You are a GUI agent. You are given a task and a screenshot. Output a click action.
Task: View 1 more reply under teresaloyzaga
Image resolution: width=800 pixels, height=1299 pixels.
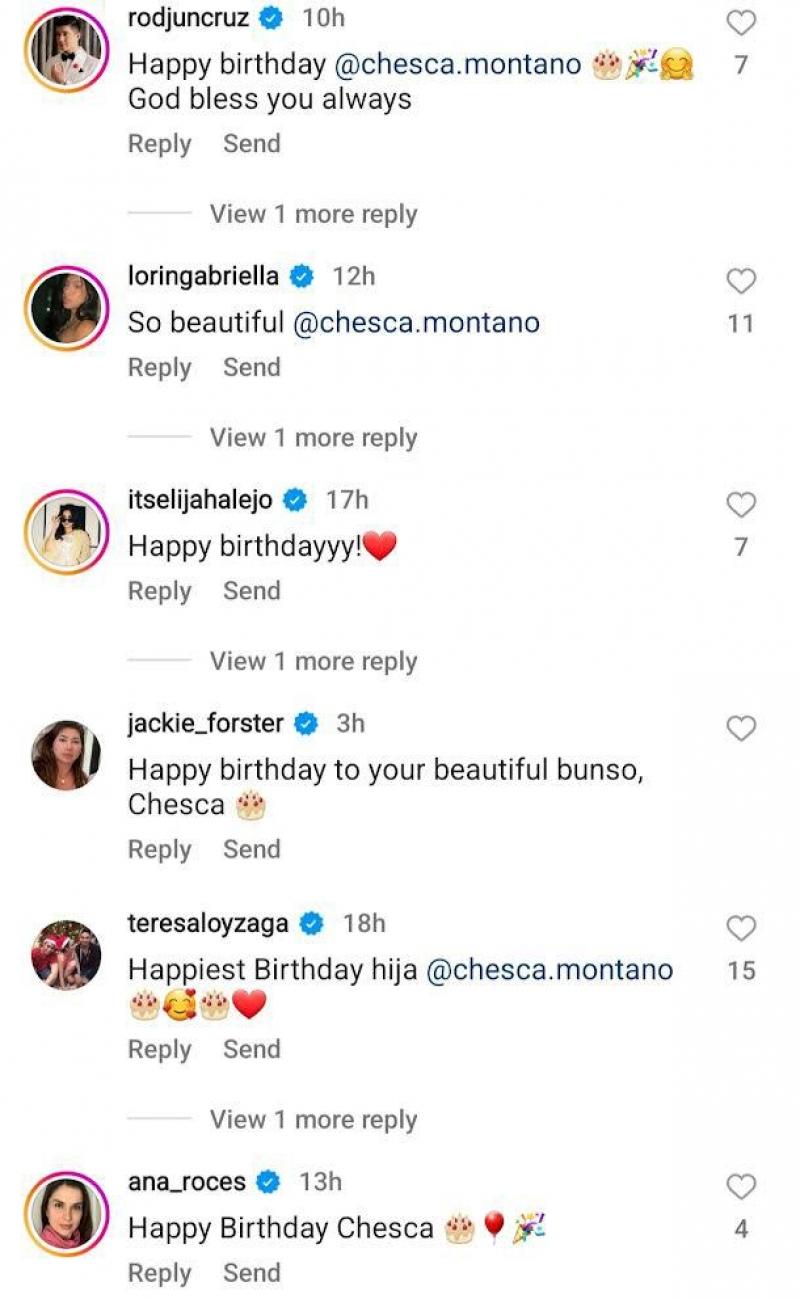coord(313,1120)
